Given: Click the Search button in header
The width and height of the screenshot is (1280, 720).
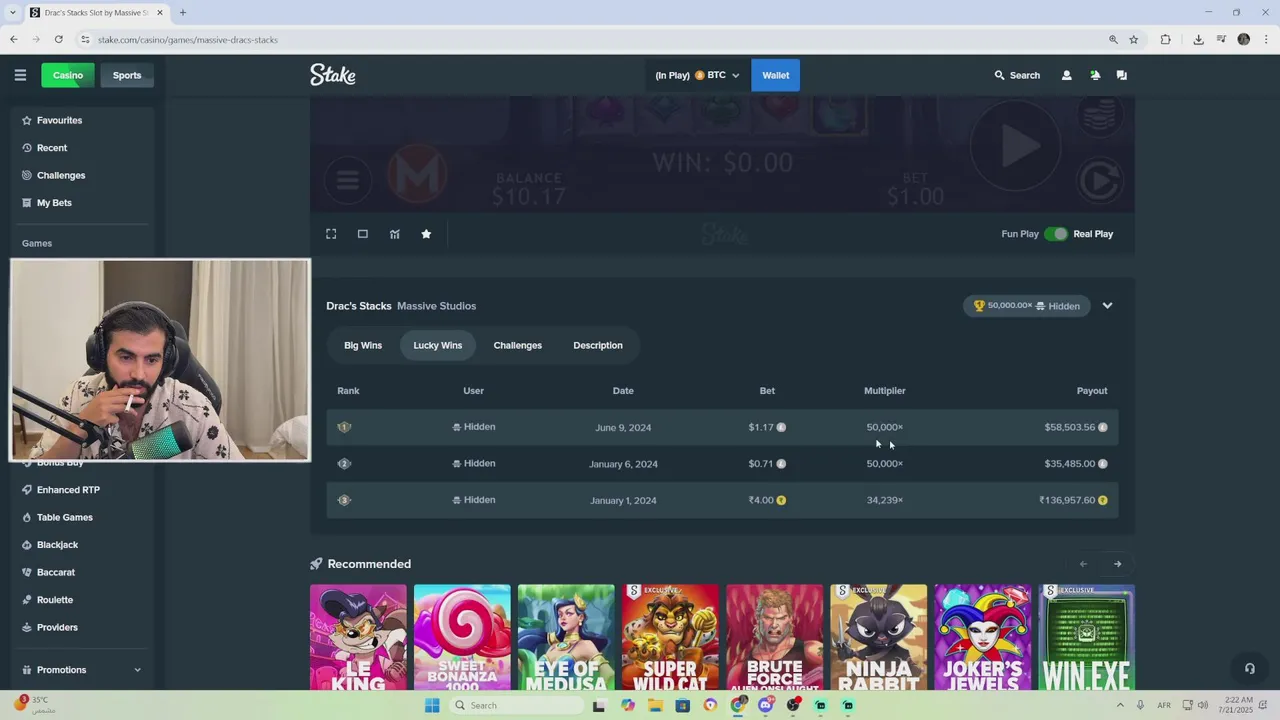Looking at the screenshot, I should pos(1017,75).
